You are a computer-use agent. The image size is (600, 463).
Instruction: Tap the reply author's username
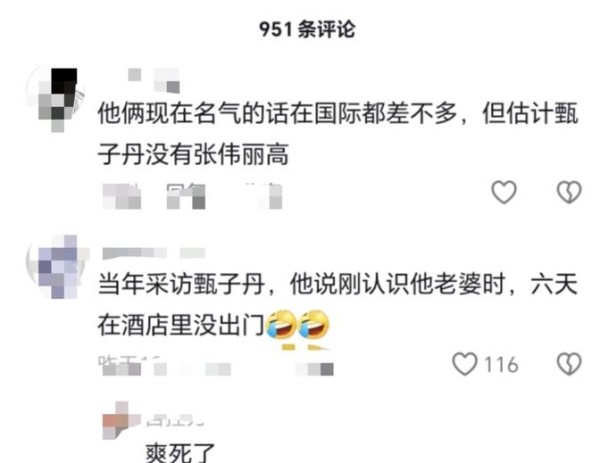pos(175,420)
